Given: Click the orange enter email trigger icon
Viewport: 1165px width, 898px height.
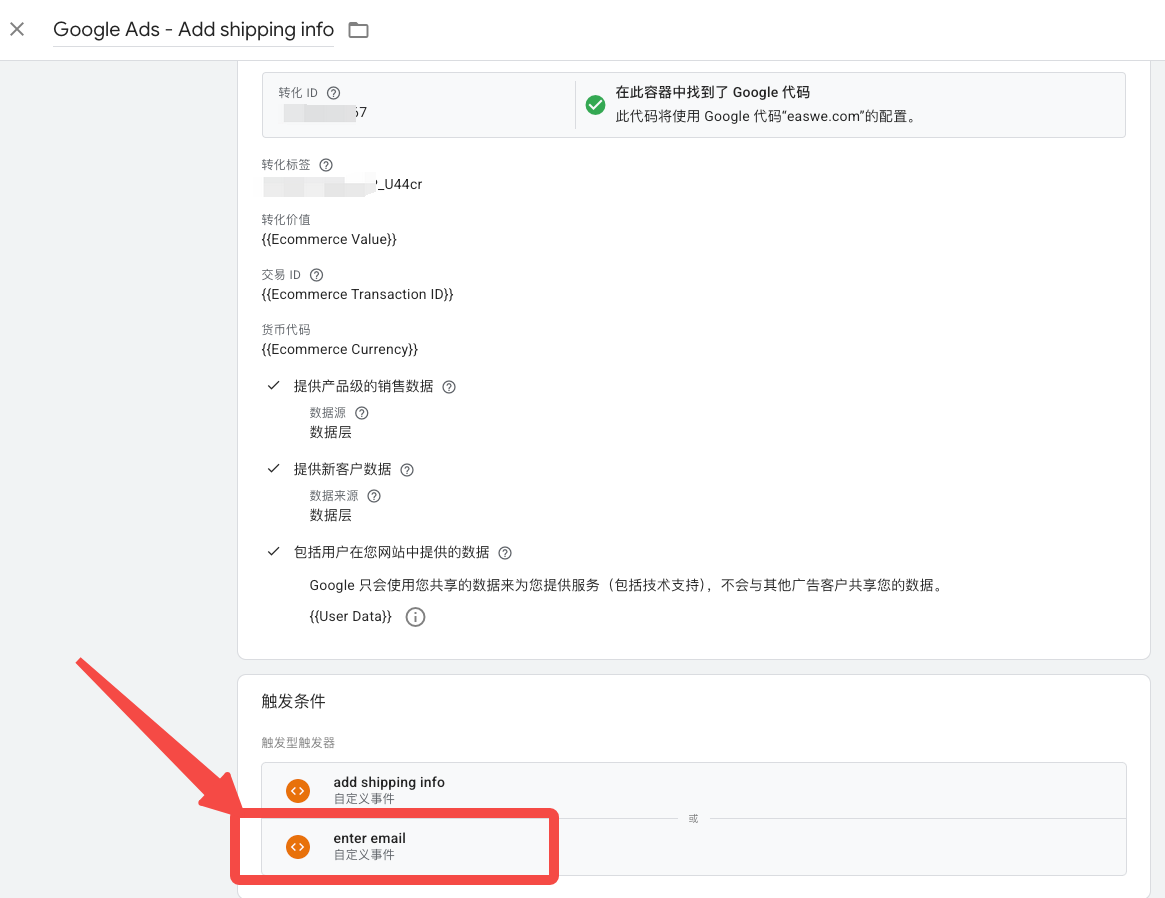Looking at the screenshot, I should click(297, 846).
